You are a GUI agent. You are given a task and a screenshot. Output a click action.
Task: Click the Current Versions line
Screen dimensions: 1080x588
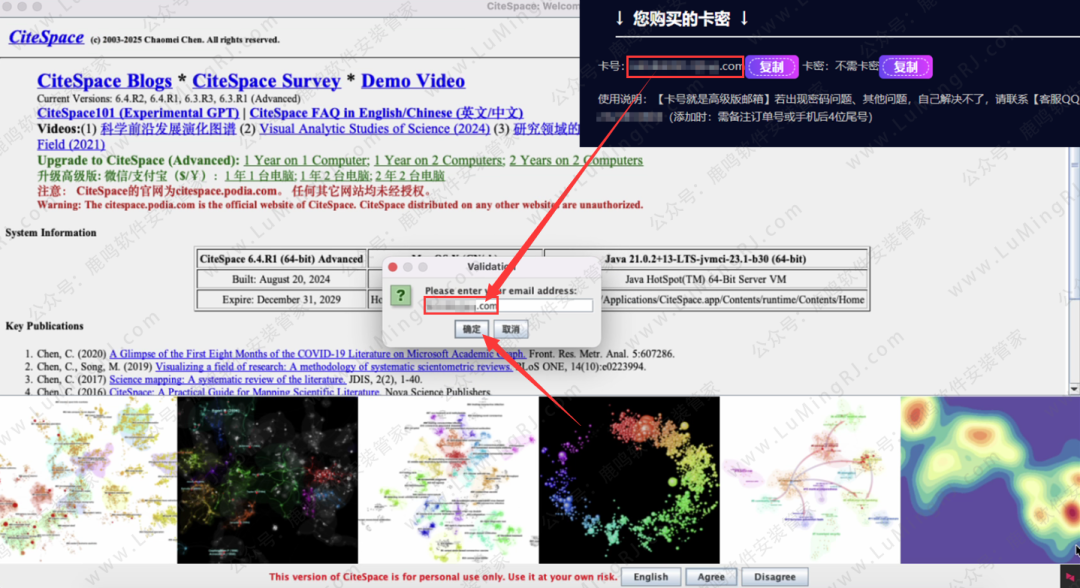(169, 98)
